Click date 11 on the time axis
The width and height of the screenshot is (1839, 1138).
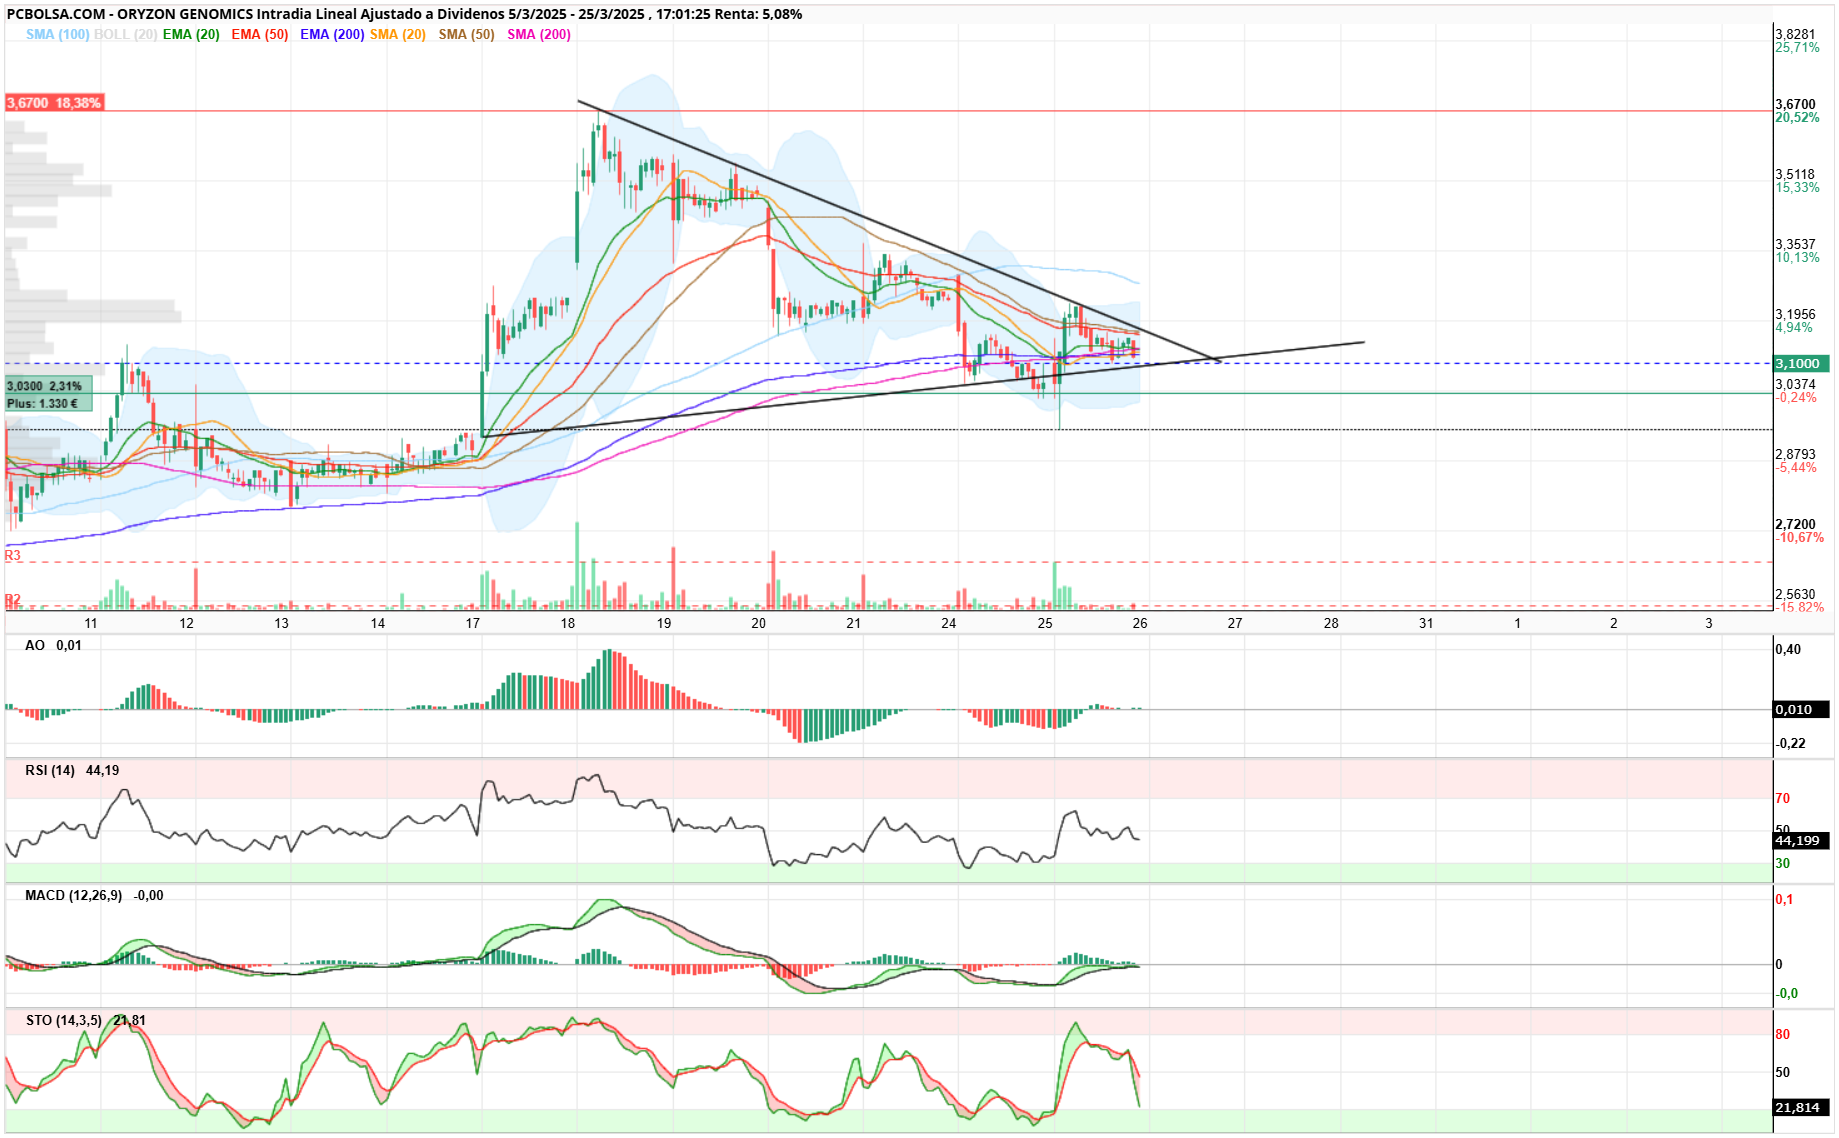pos(91,623)
